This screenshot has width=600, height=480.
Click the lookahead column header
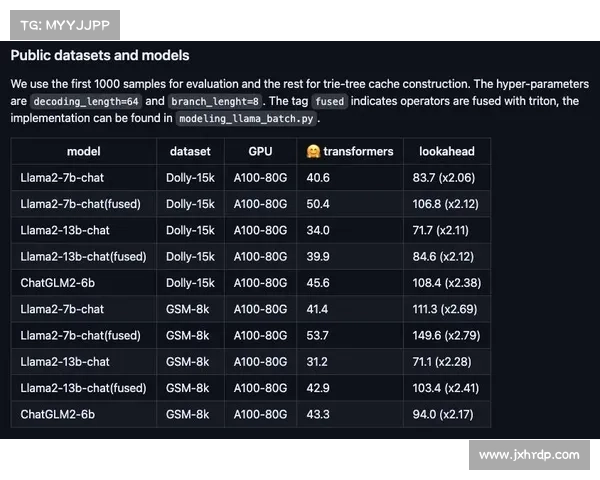click(x=447, y=152)
